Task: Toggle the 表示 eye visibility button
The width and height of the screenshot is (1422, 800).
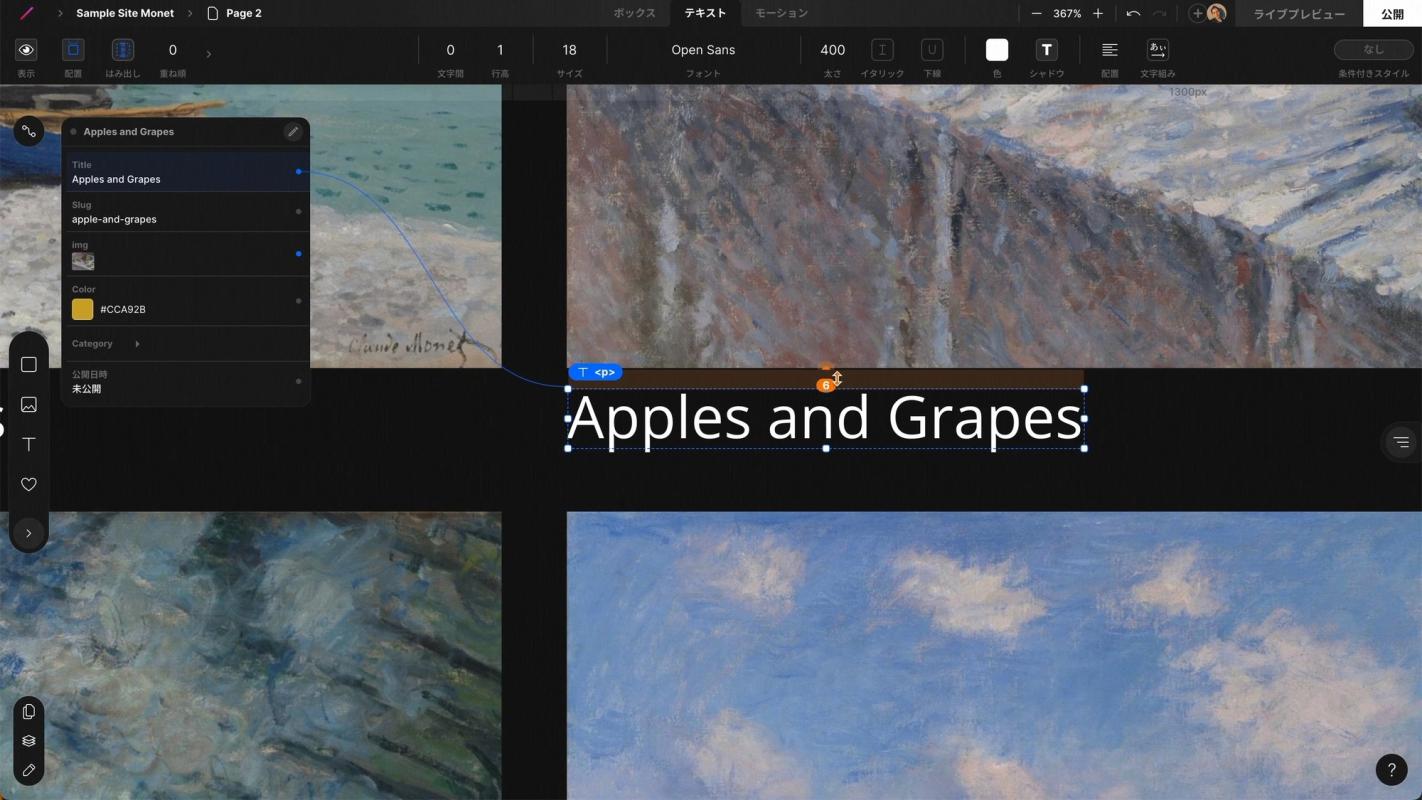Action: tap(26, 50)
